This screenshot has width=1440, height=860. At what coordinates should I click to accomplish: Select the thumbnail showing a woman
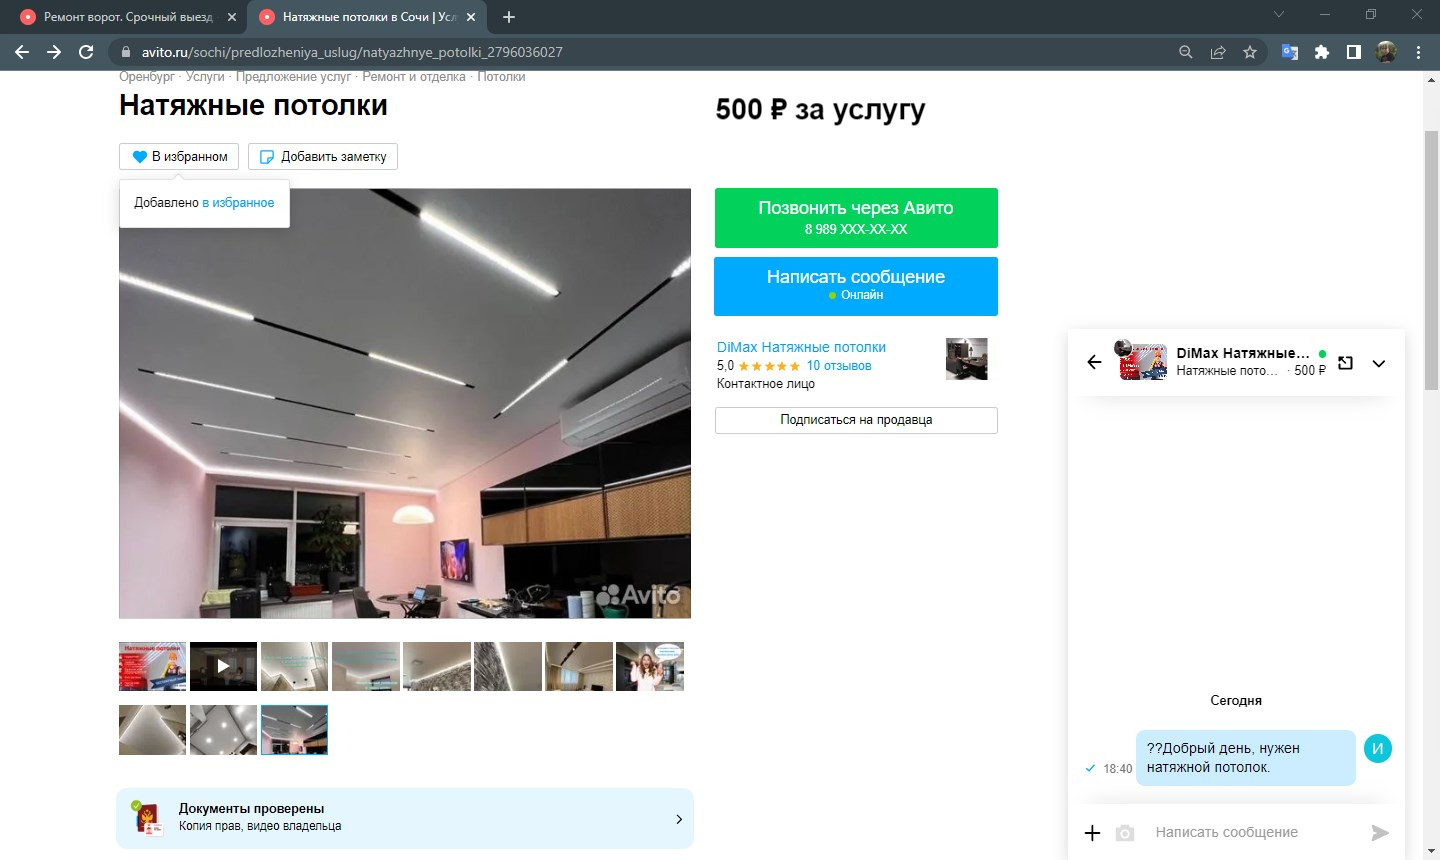(x=650, y=666)
